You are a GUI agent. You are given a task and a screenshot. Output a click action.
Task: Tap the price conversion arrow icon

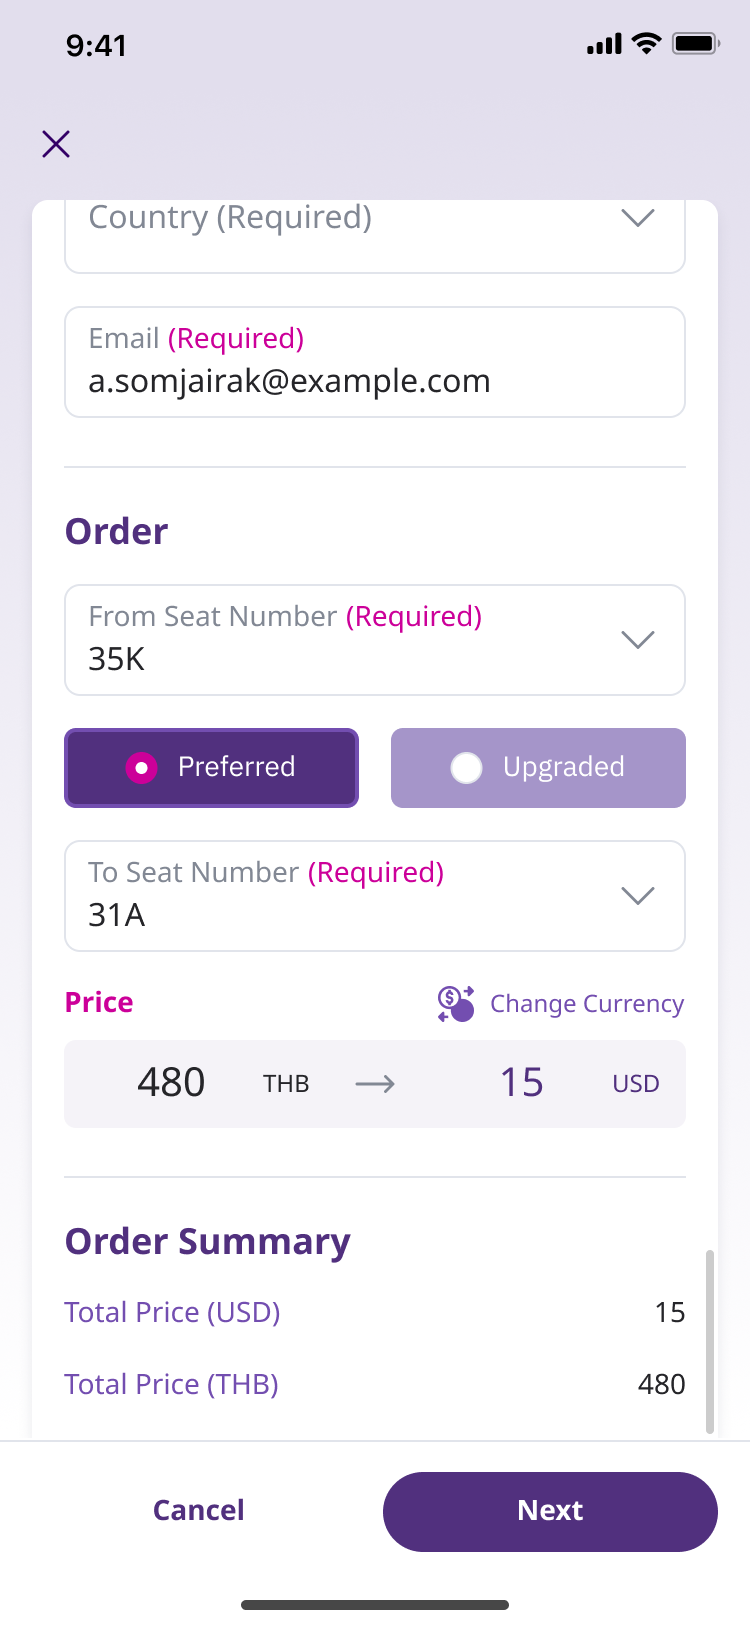(x=375, y=1084)
